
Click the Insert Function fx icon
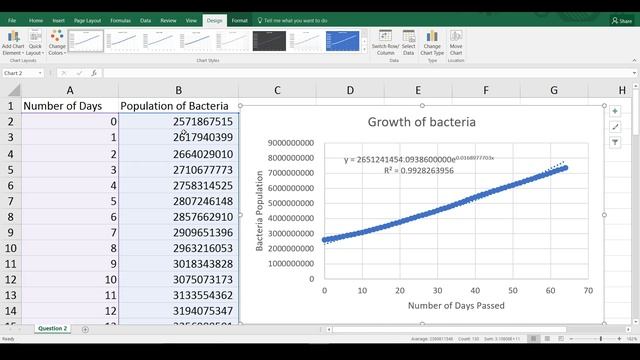pos(94,73)
